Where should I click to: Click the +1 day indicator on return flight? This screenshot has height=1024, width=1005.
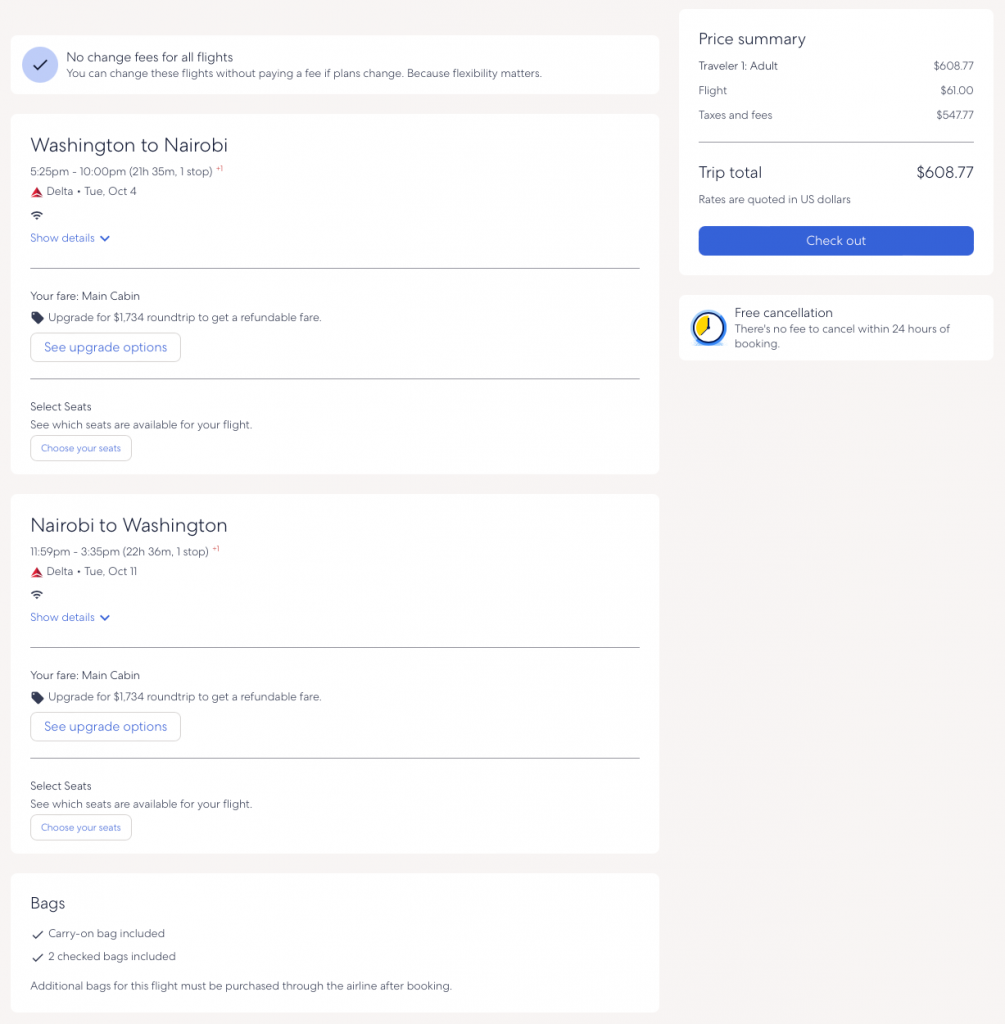pyautogui.click(x=216, y=549)
